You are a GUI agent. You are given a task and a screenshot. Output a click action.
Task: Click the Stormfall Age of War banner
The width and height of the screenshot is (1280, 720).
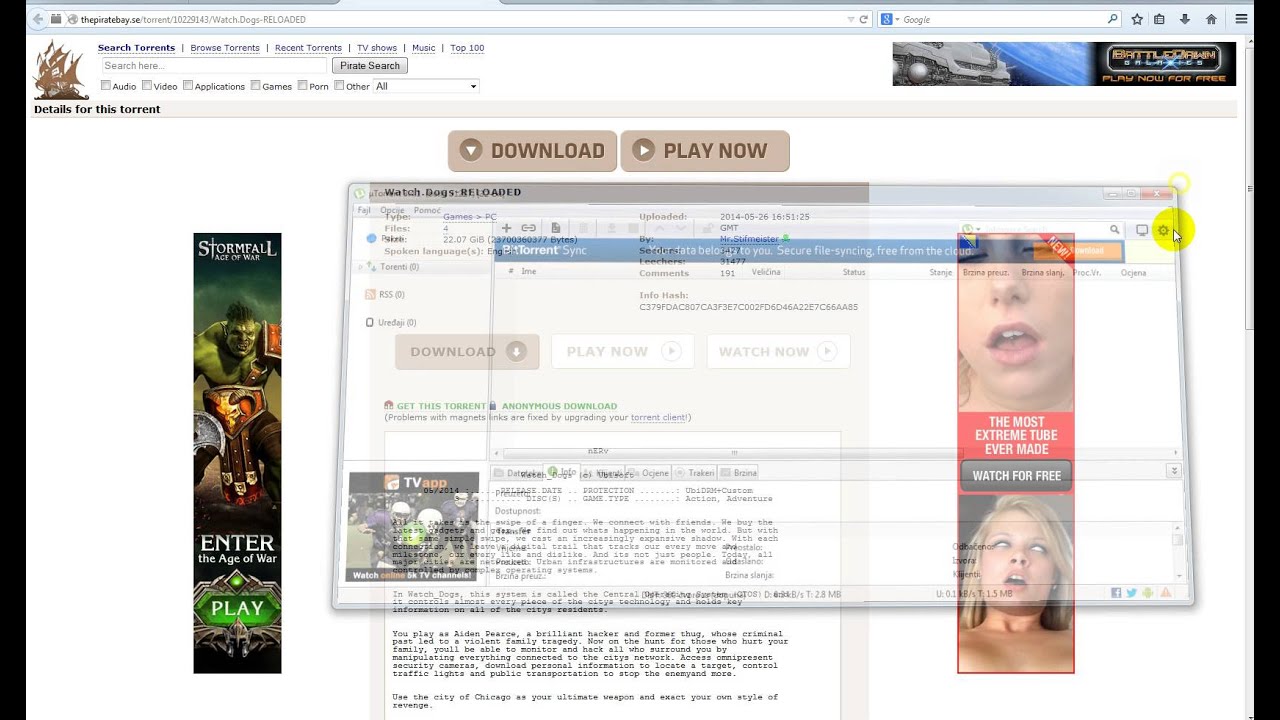pos(237,453)
